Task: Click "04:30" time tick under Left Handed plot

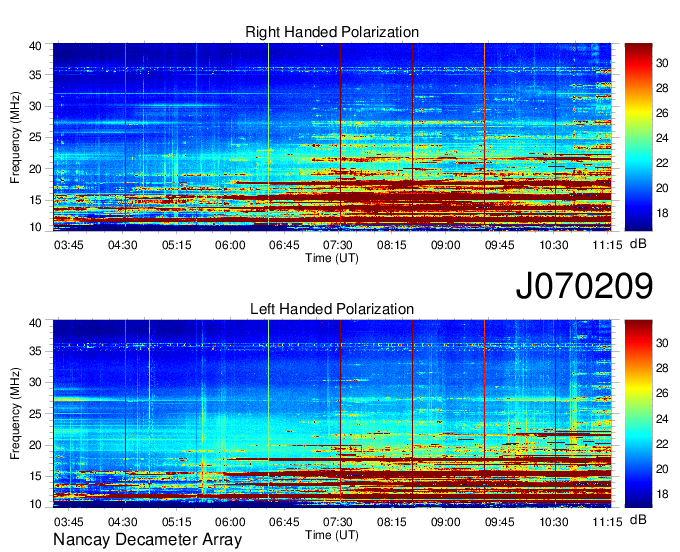Action: pyautogui.click(x=122, y=522)
